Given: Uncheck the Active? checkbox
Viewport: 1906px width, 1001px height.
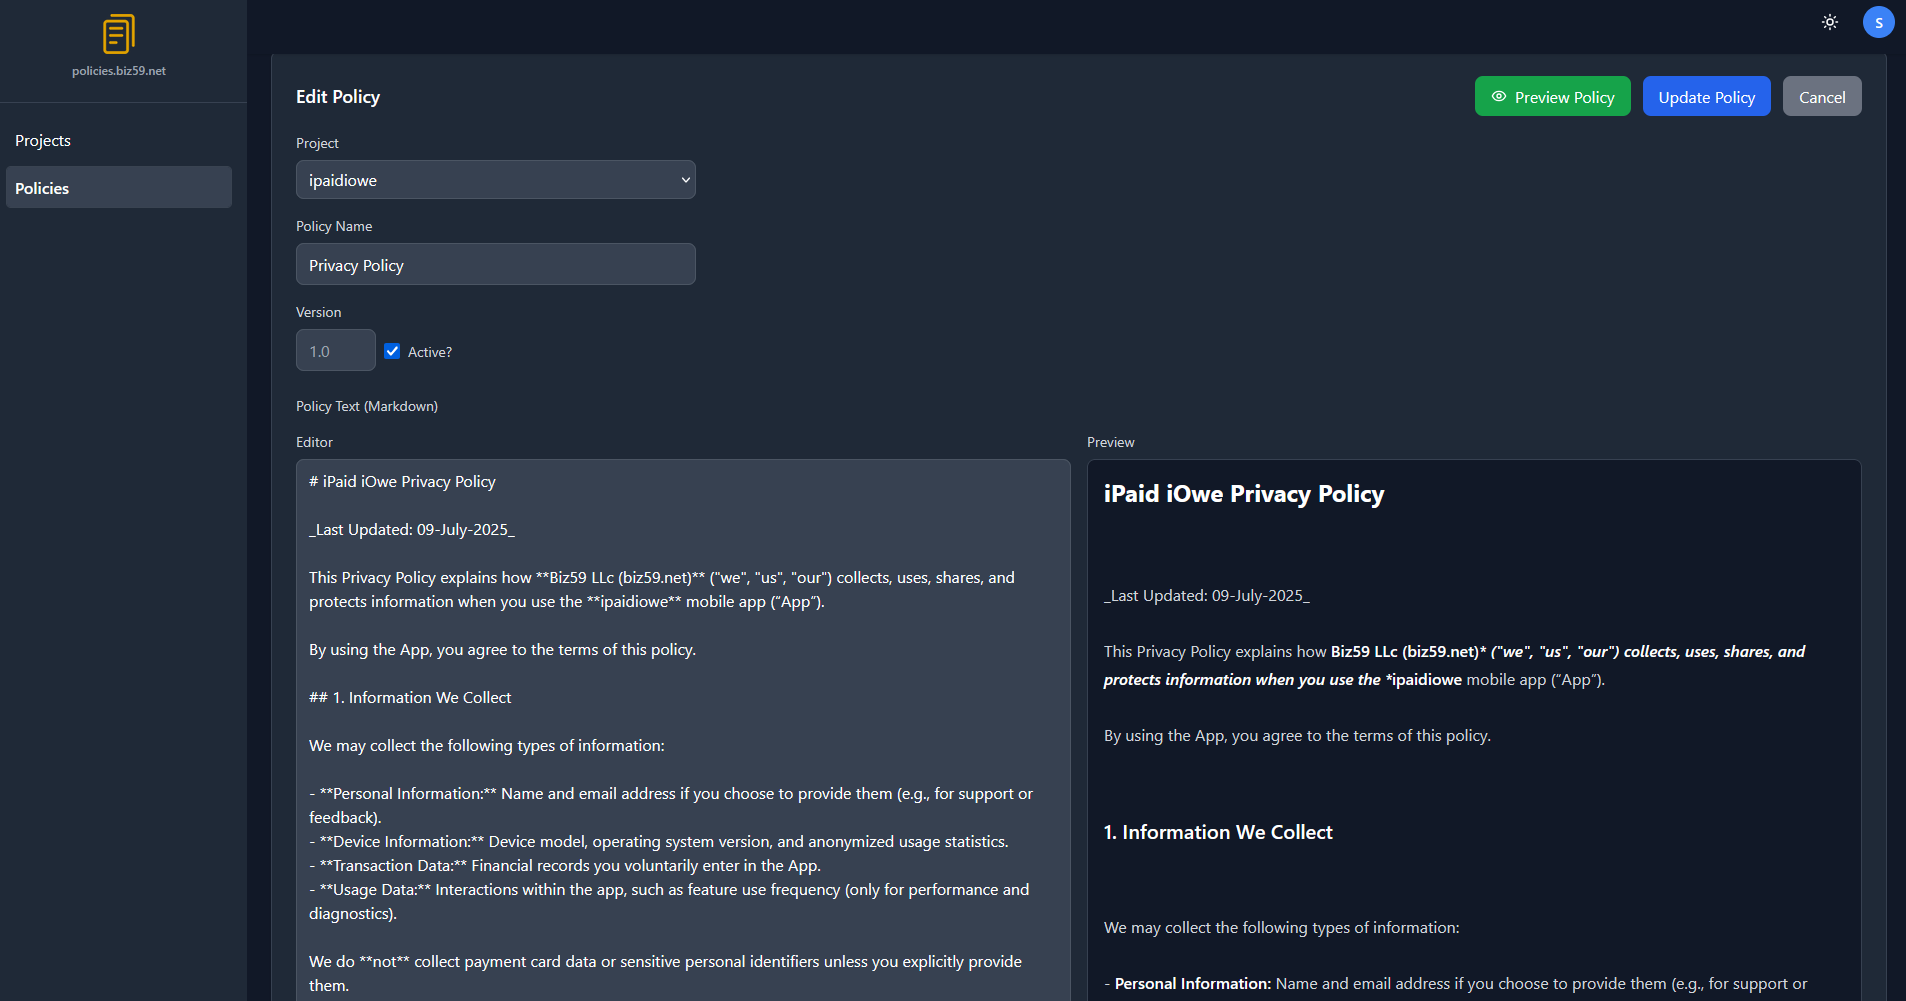Looking at the screenshot, I should pos(392,351).
